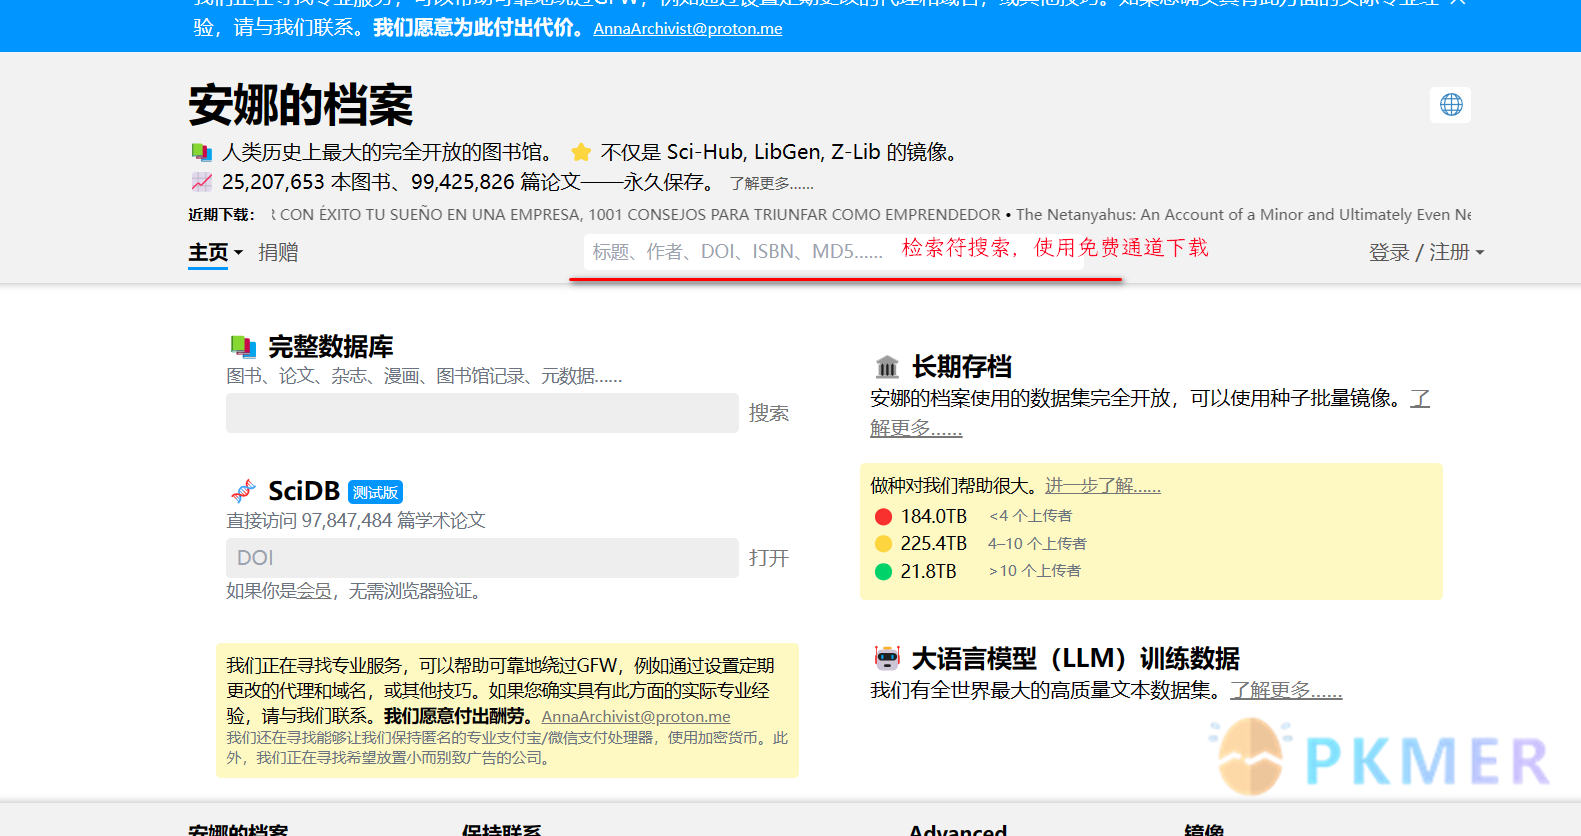This screenshot has width=1581, height=836.
Task: Open the 进一步了解 seeding link
Action: tap(1103, 486)
